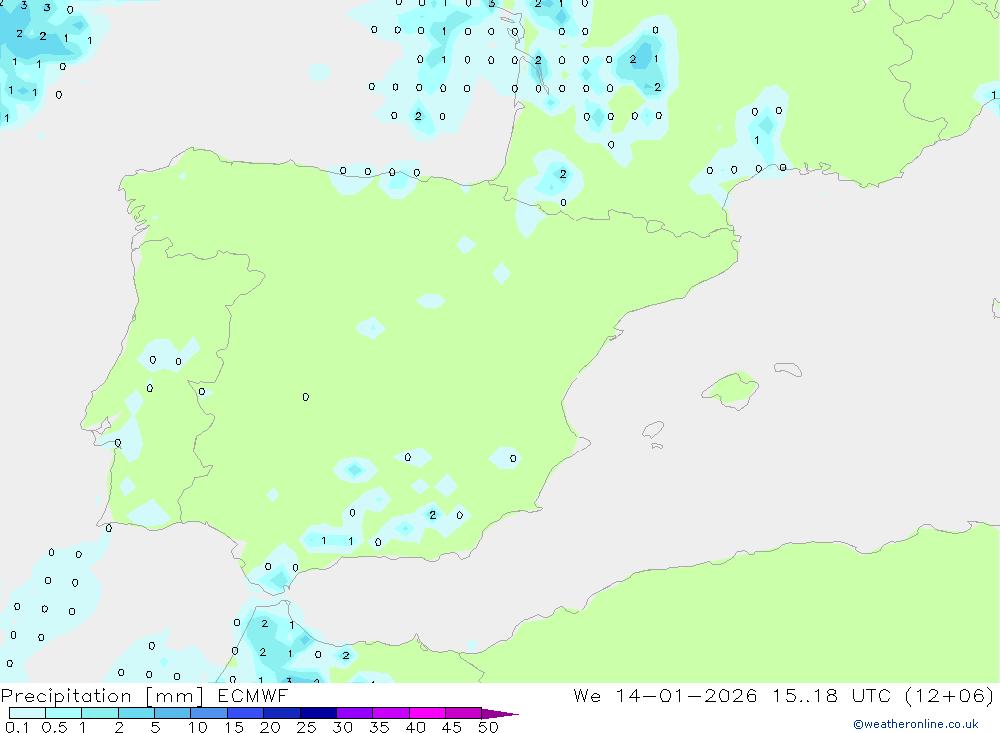Click the Mallorca island on the map

[731, 389]
